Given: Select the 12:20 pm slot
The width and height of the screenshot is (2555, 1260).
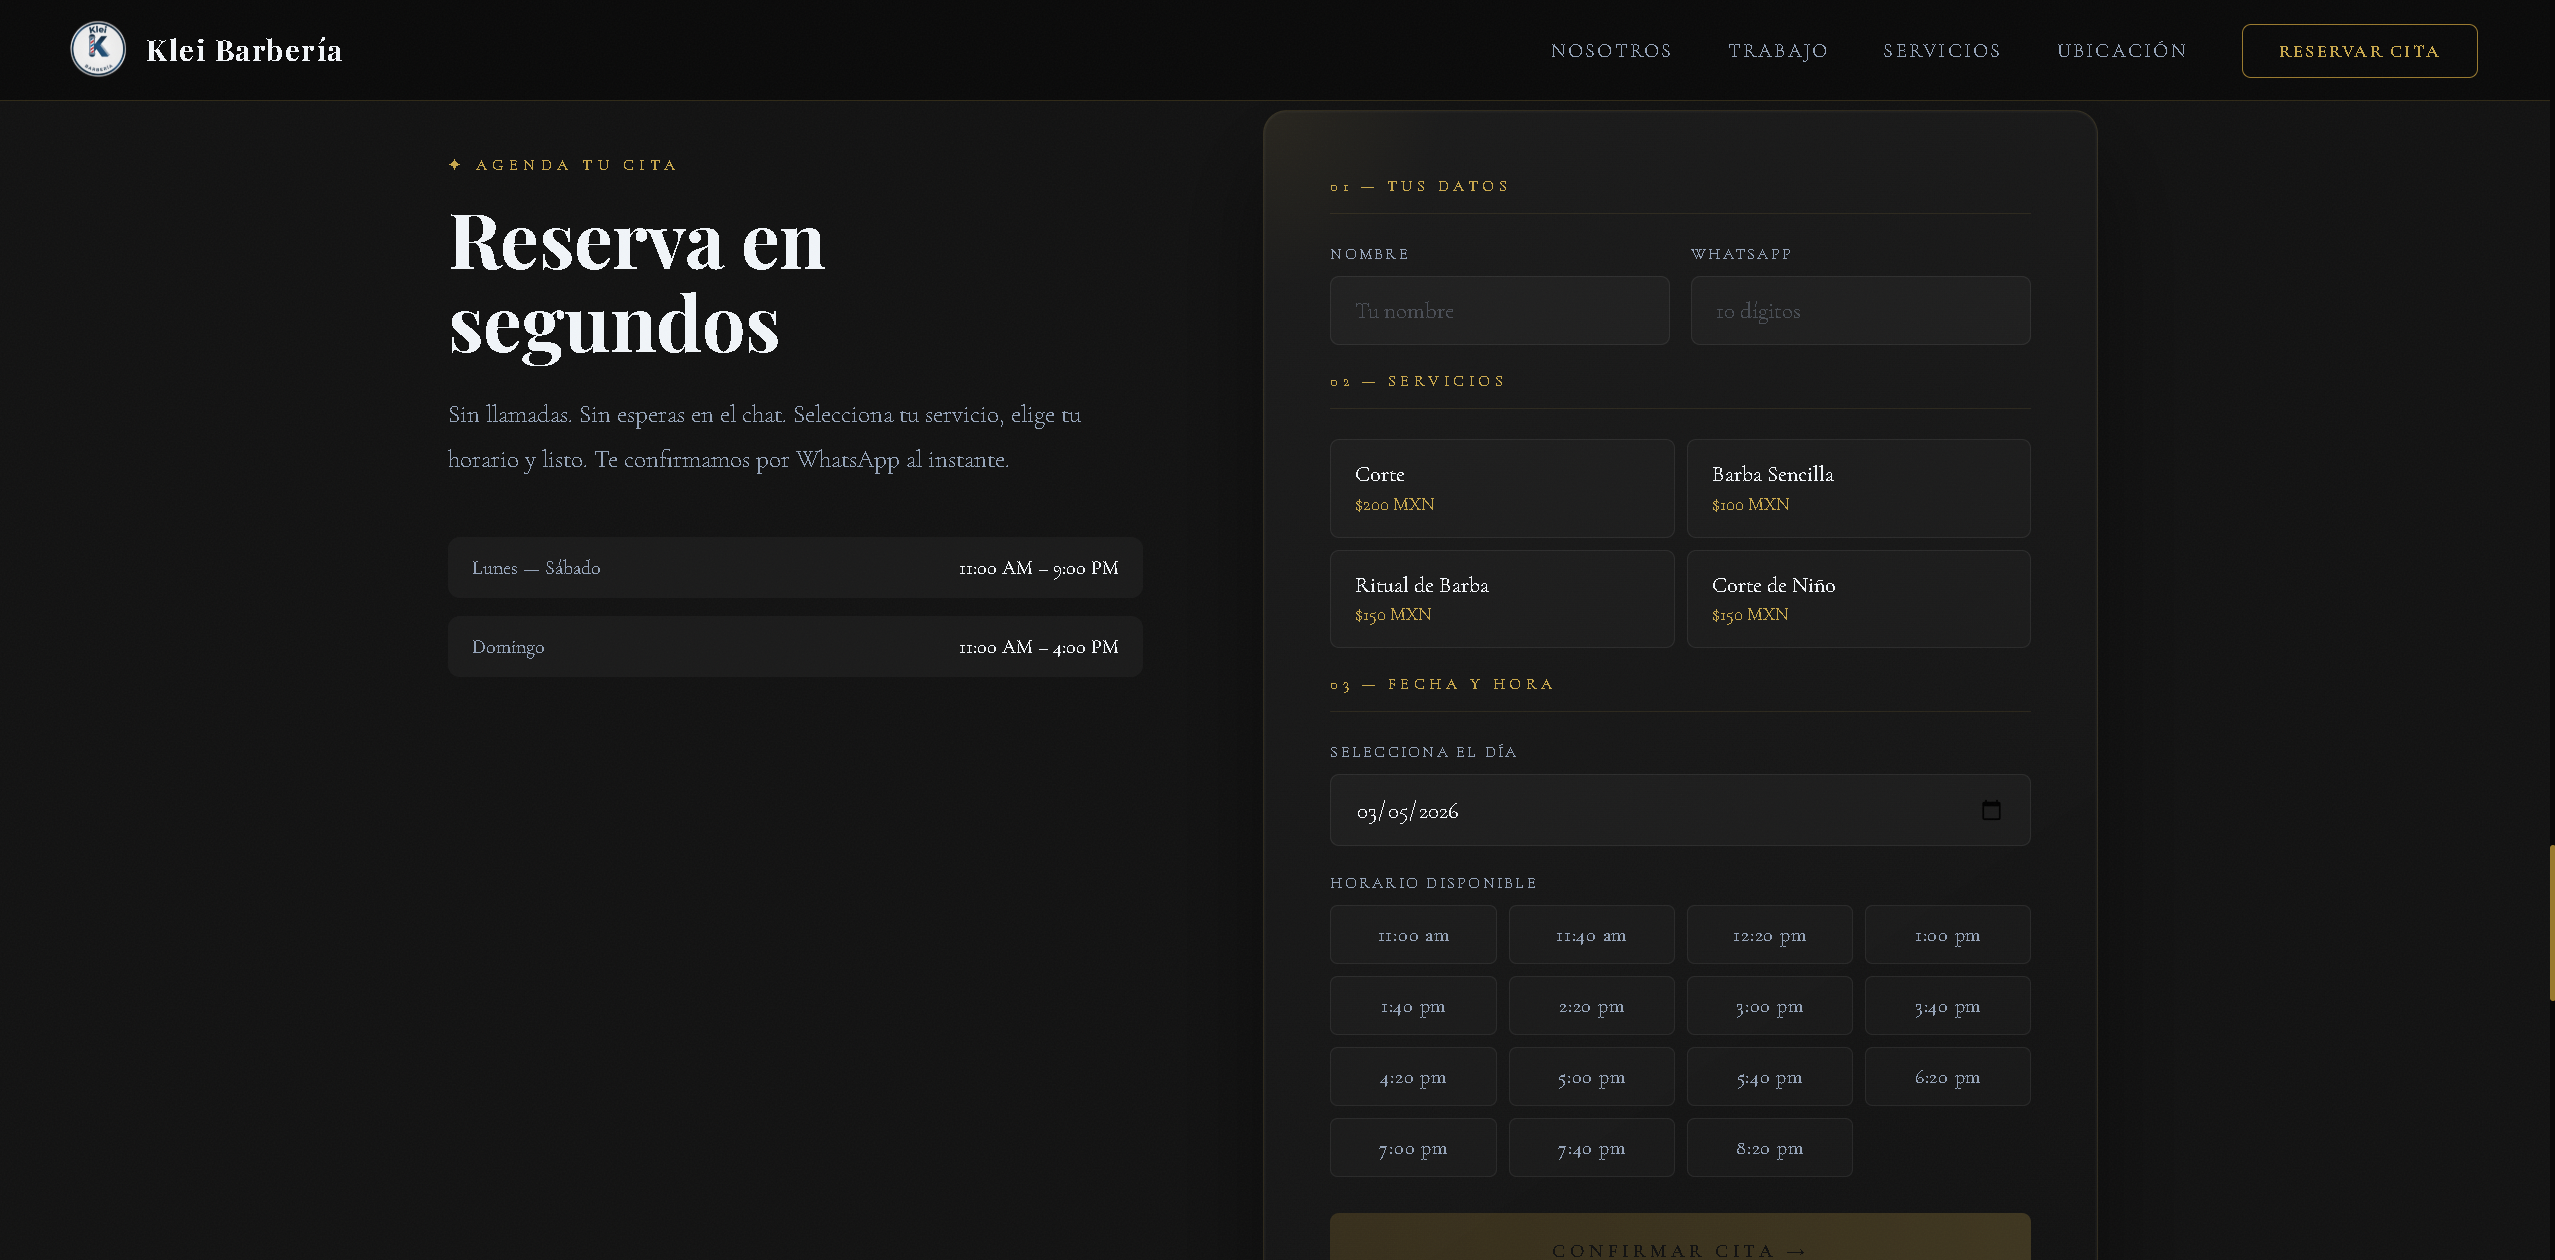Looking at the screenshot, I should (1769, 935).
